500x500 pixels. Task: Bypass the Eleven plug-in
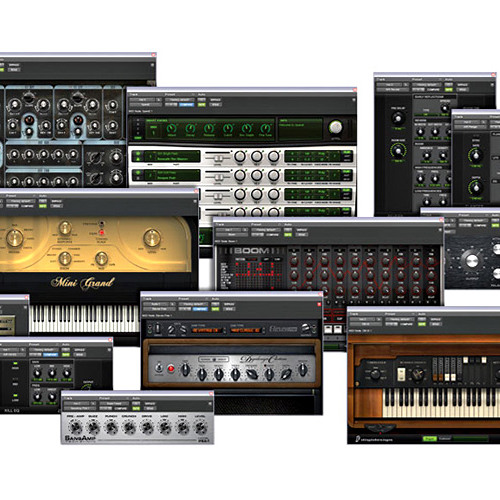(229, 304)
